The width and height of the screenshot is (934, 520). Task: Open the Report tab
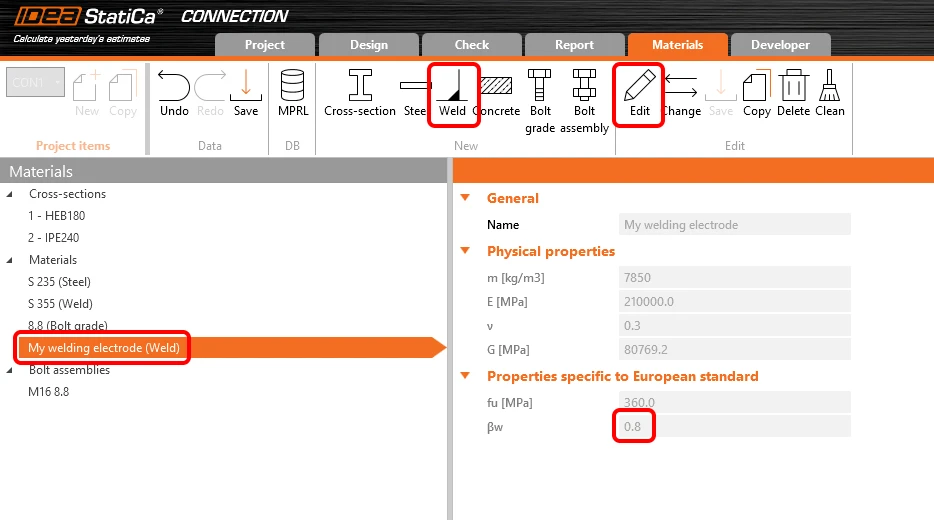[574, 45]
